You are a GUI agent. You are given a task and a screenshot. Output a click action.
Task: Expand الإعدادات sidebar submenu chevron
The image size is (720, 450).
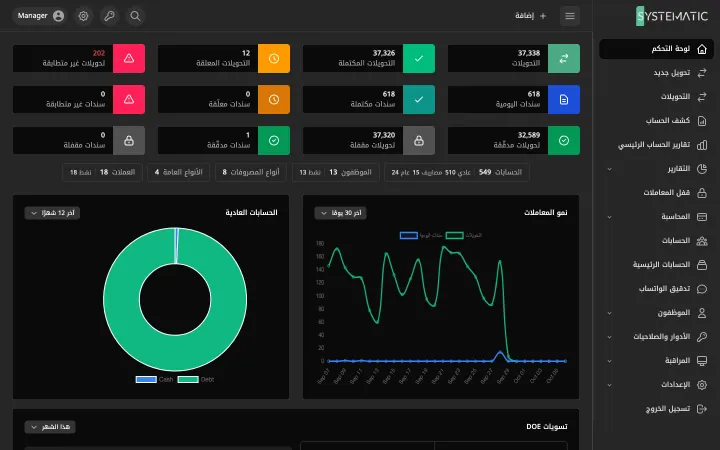[x=609, y=385]
